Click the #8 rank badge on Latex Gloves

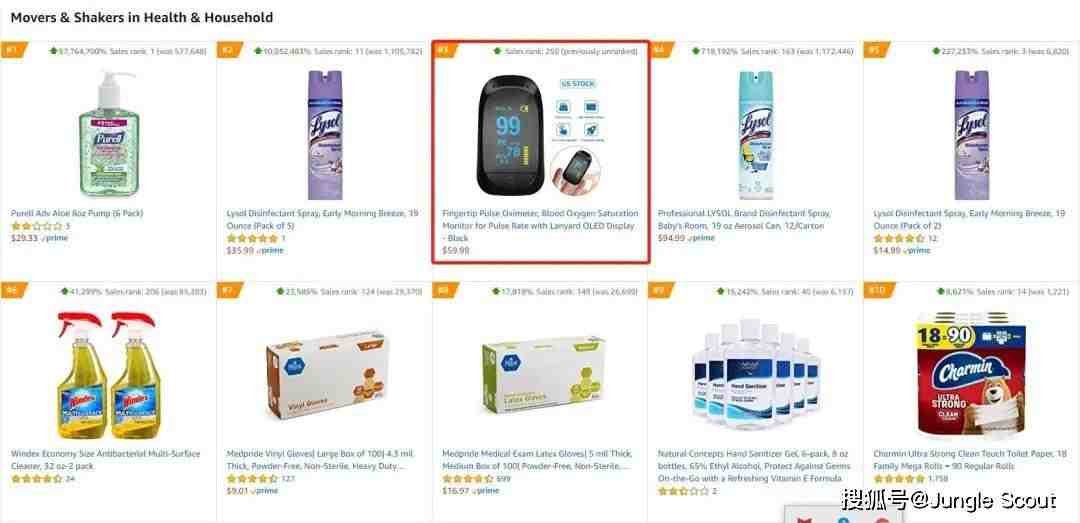445,290
